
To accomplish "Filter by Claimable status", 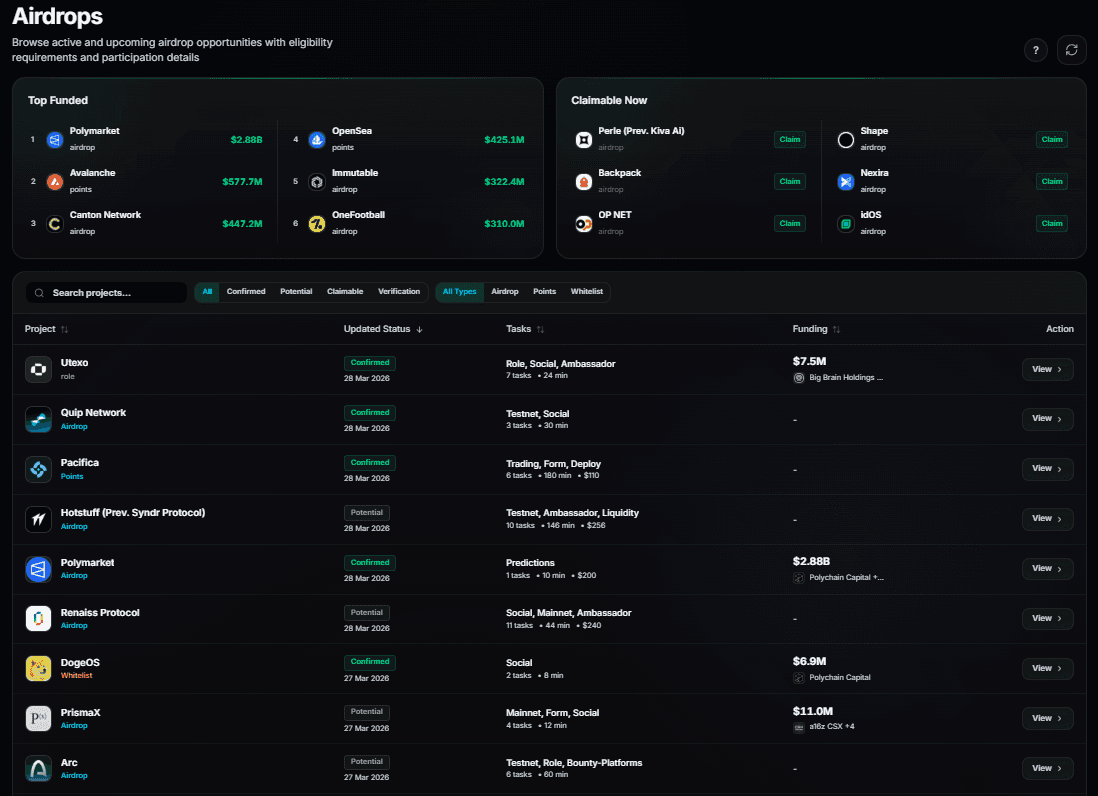I will (x=345, y=292).
